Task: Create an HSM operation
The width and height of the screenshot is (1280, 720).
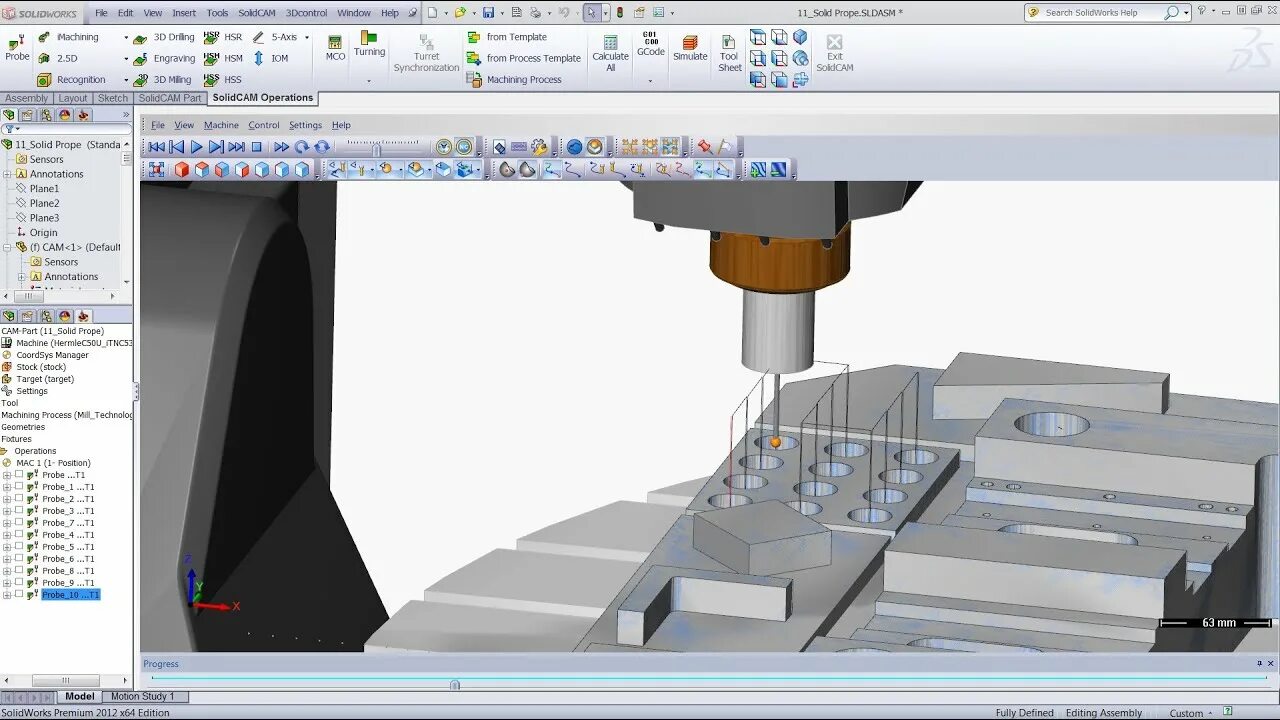Action: click(x=223, y=58)
